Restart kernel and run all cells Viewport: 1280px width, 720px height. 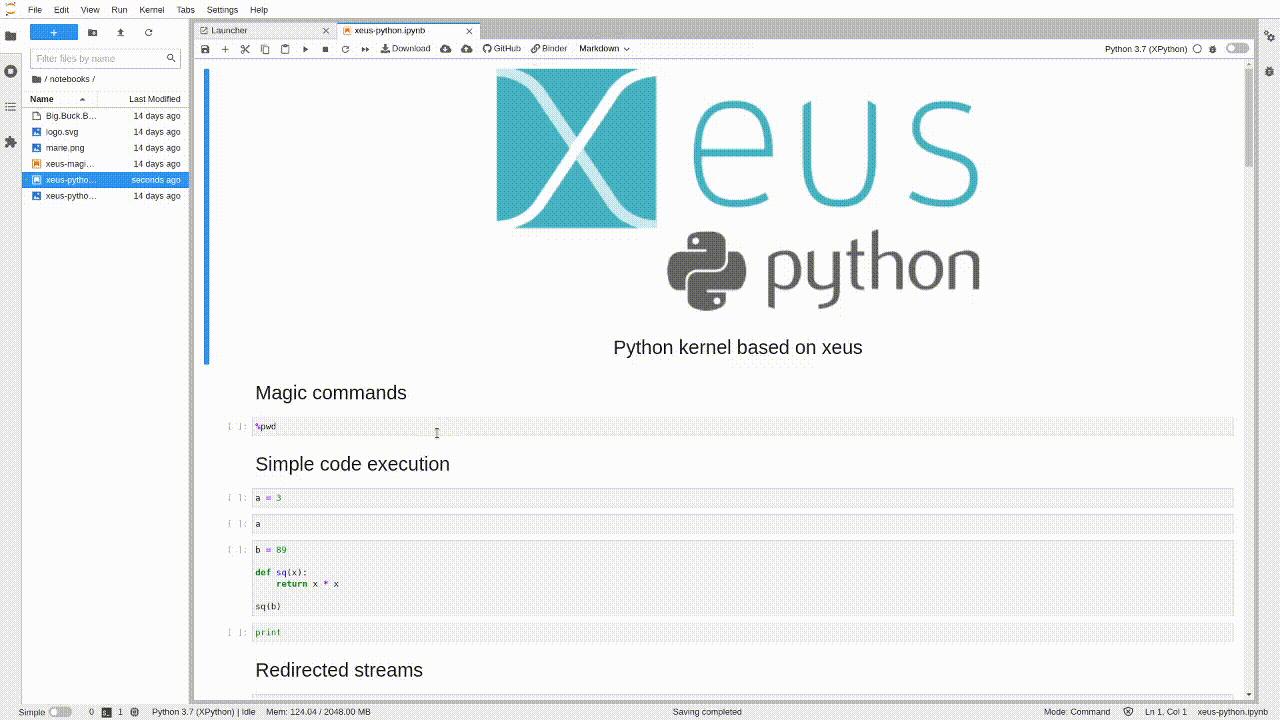click(x=365, y=49)
